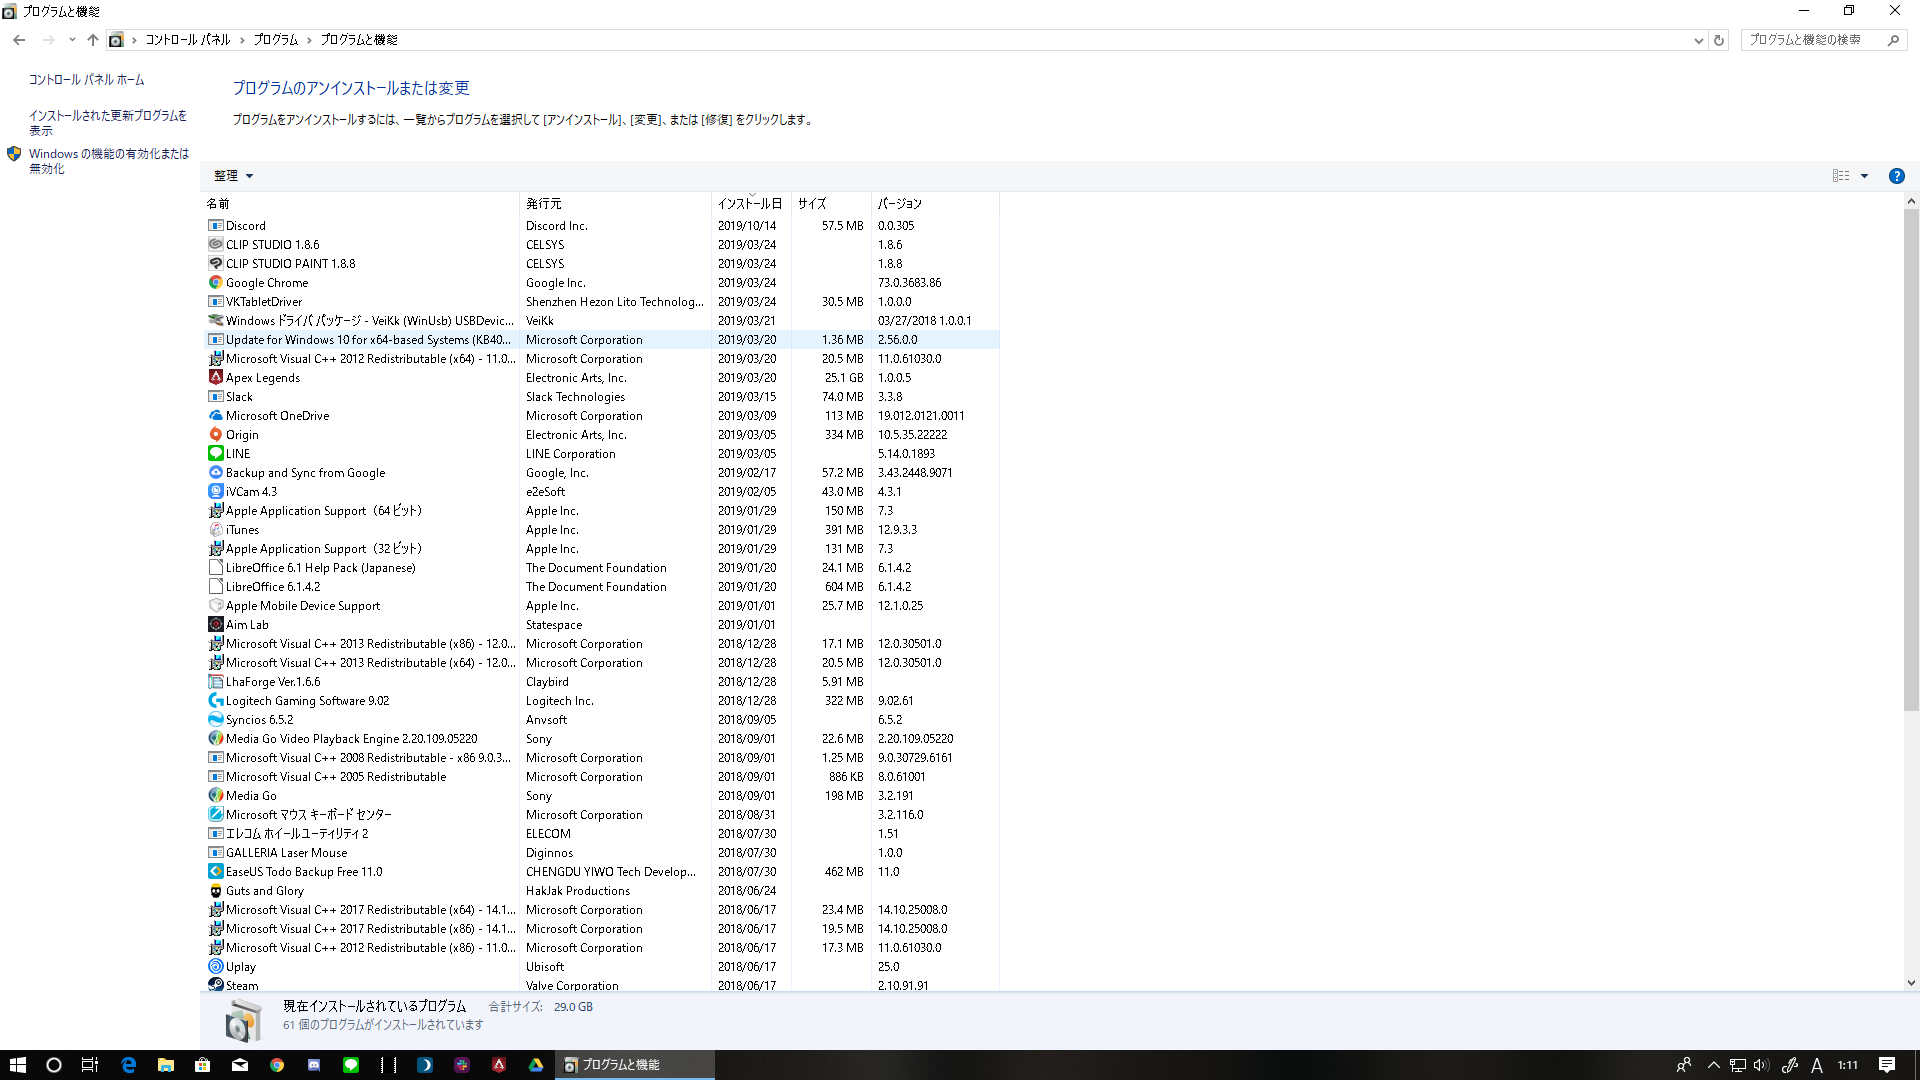The height and width of the screenshot is (1080, 1920).
Task: Select the VKTabletDriver row
Action: coord(601,302)
